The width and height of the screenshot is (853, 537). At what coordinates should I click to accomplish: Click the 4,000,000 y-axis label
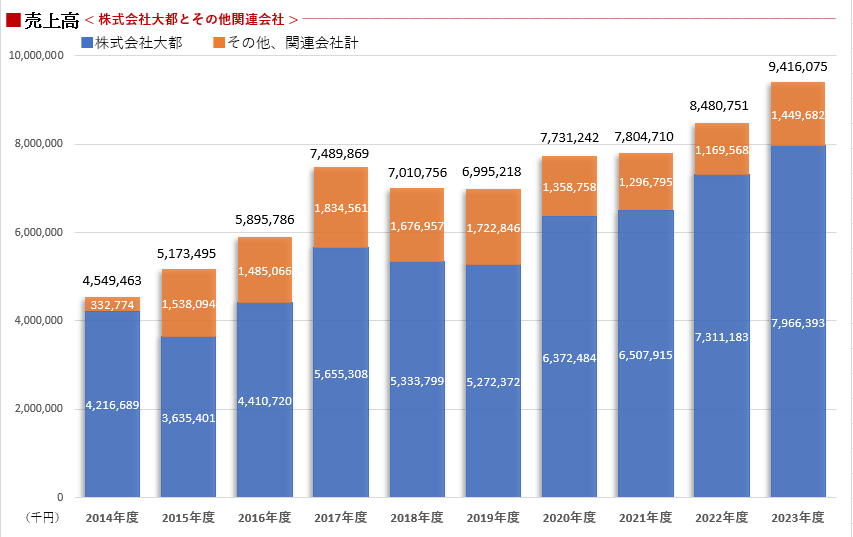coord(39,320)
